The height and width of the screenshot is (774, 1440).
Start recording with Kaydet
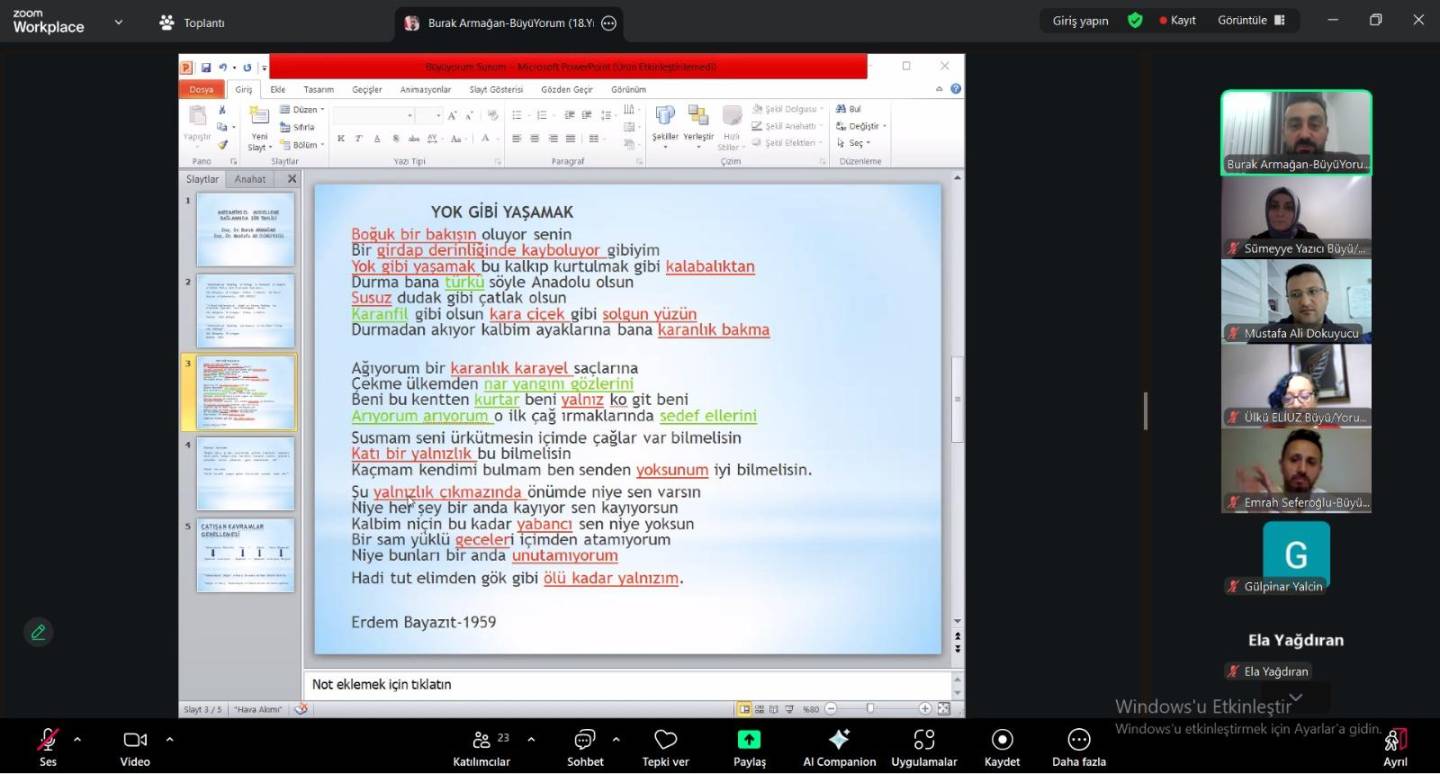coord(1001,745)
